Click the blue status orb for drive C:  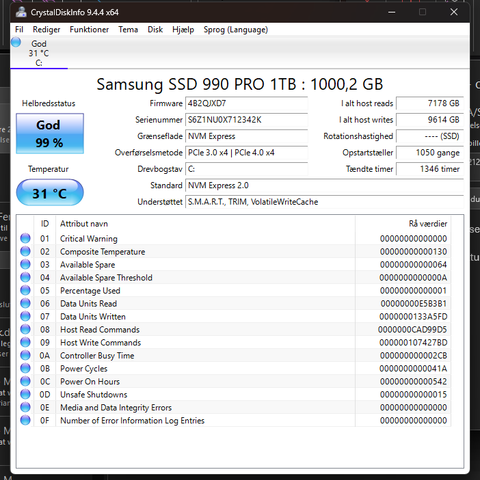pos(16,42)
